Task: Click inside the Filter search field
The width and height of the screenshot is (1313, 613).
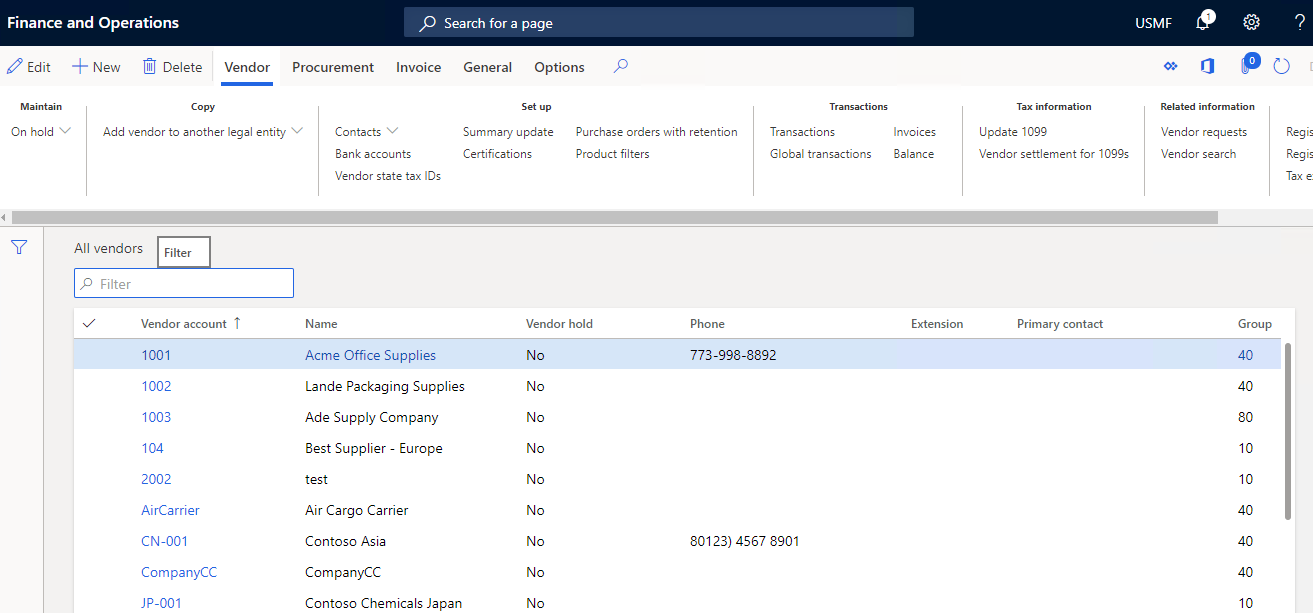Action: click(x=183, y=283)
